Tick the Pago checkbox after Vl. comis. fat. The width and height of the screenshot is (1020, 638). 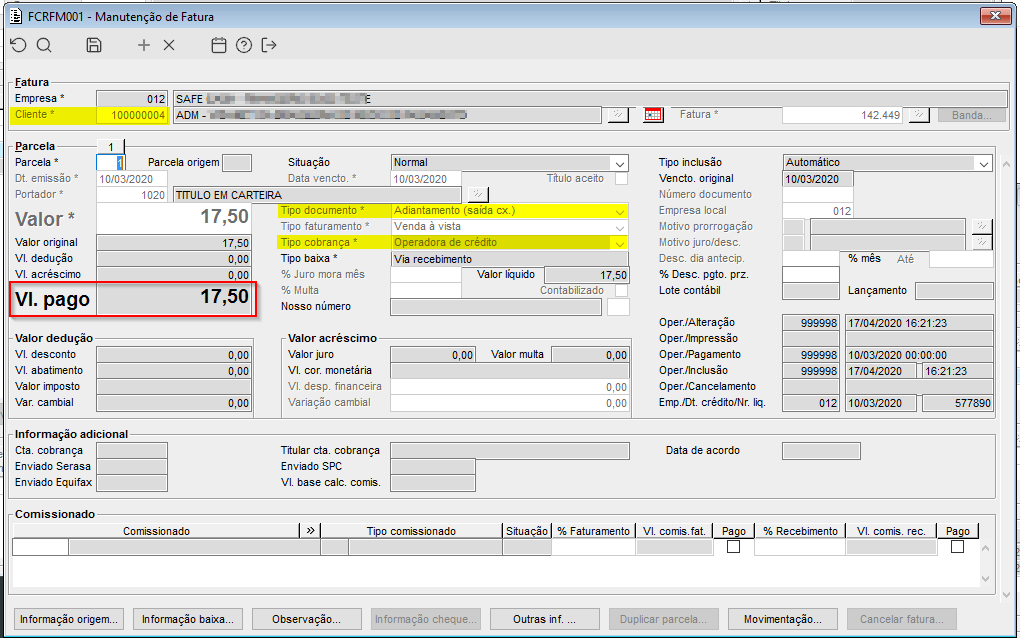click(733, 547)
